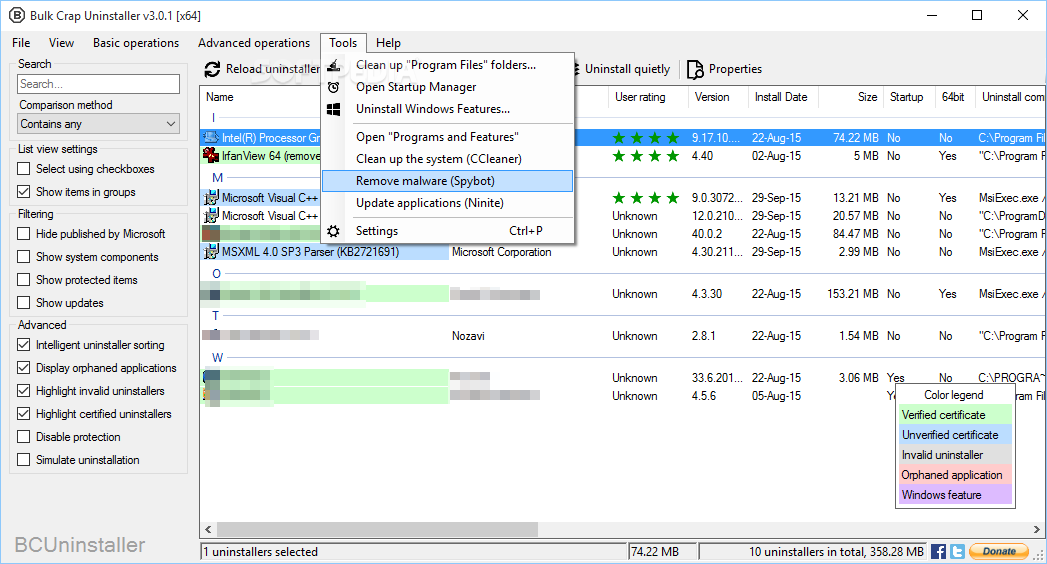Enable Show system components

[23, 257]
